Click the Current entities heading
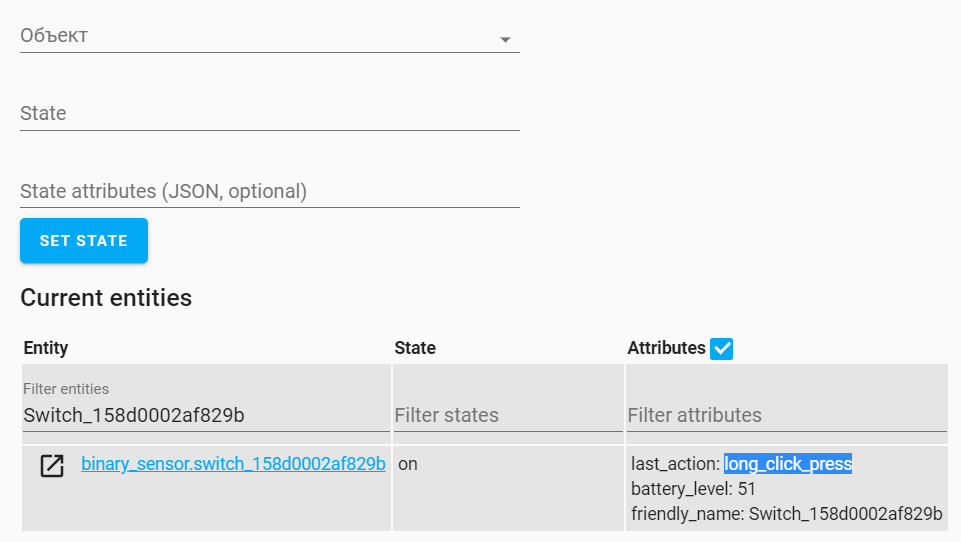The image size is (961, 542). point(106,297)
